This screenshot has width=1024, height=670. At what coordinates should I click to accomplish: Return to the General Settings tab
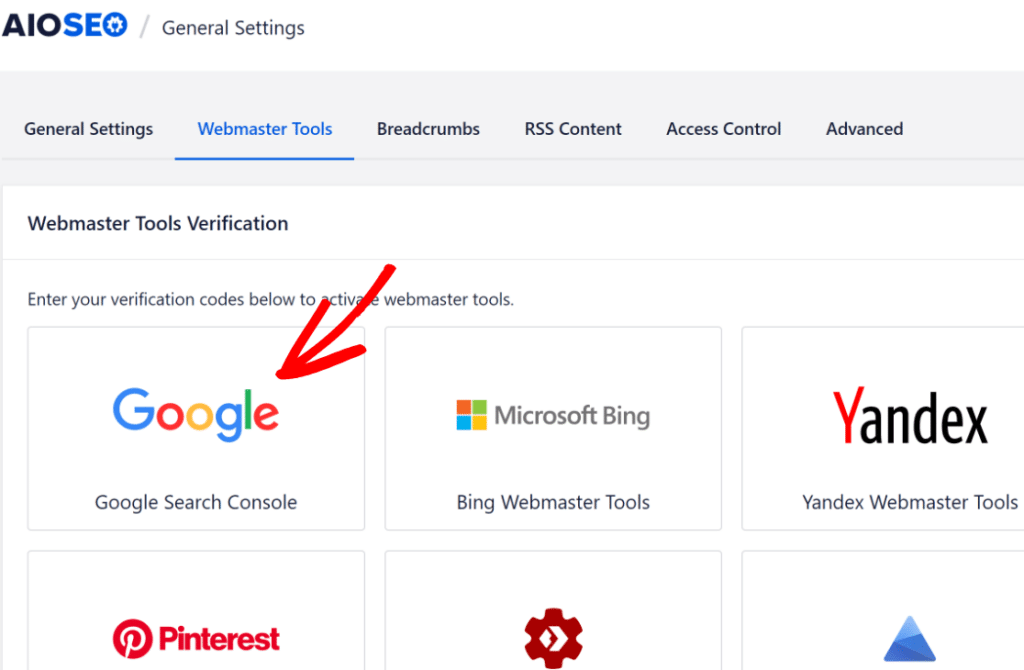(x=88, y=129)
